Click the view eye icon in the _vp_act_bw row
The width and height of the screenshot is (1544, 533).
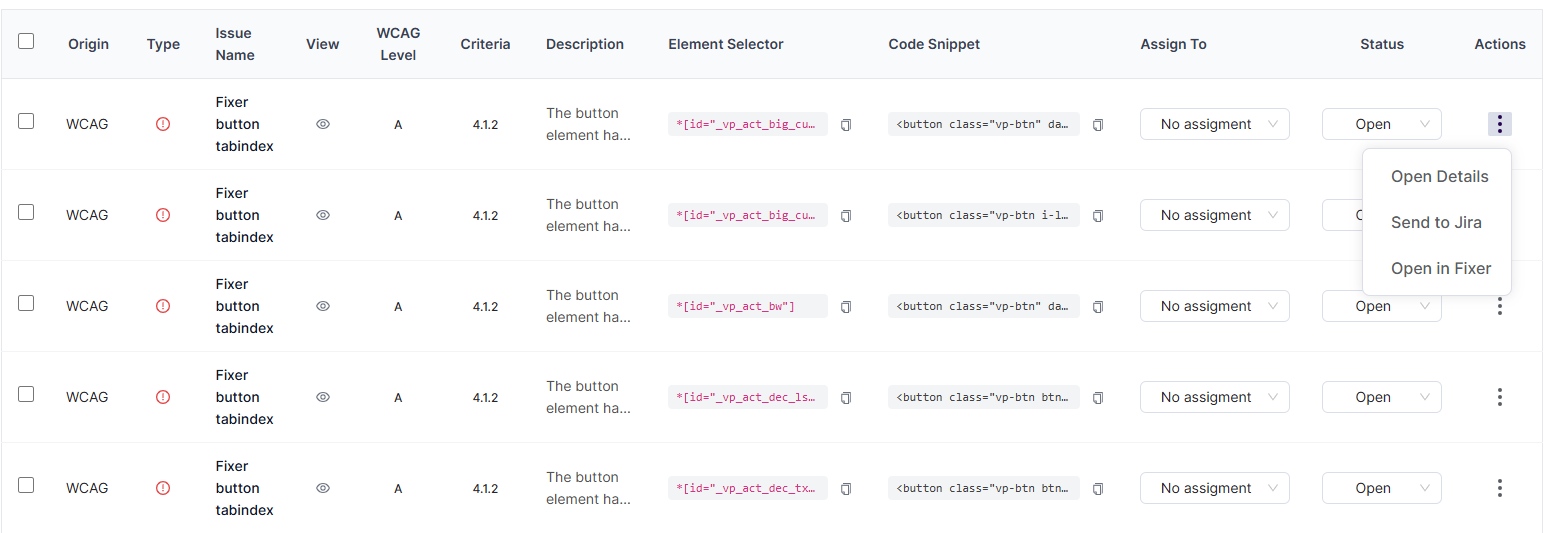pos(323,306)
